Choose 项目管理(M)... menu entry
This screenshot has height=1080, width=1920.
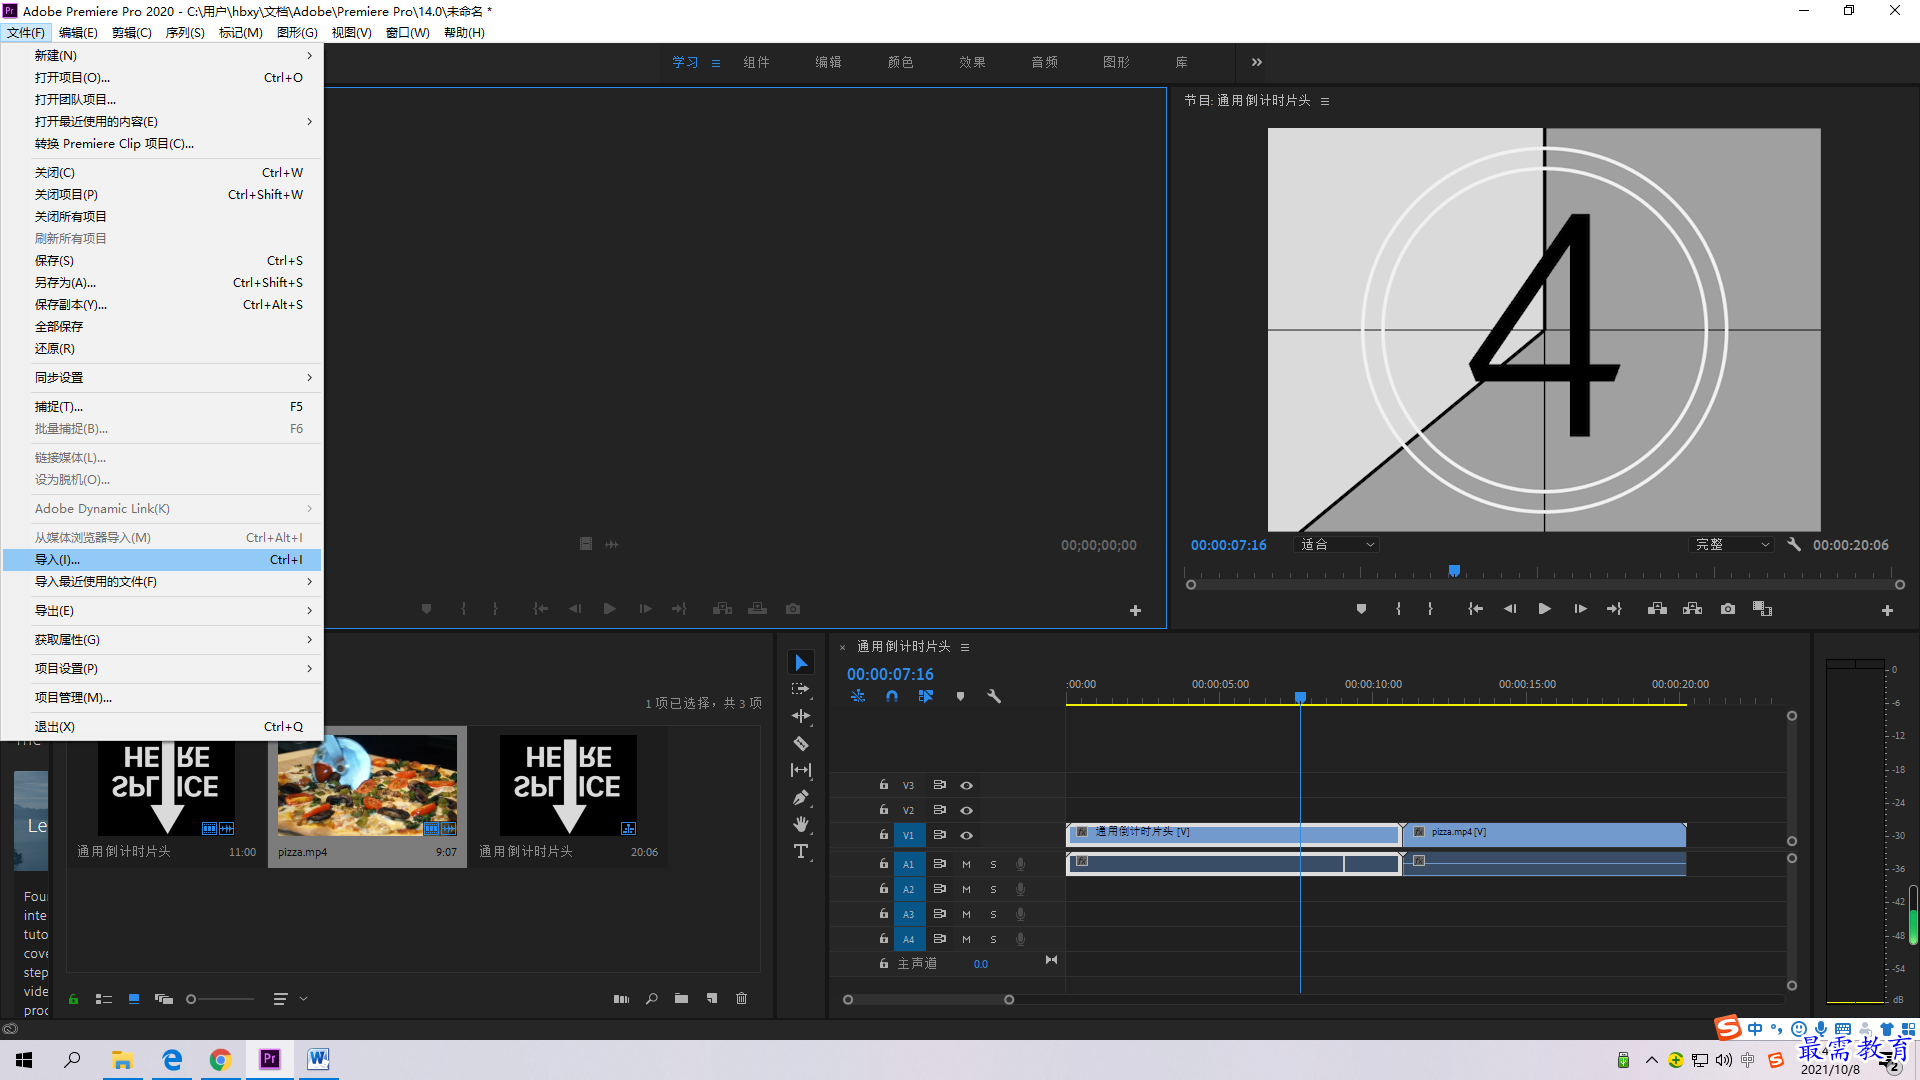pyautogui.click(x=162, y=698)
